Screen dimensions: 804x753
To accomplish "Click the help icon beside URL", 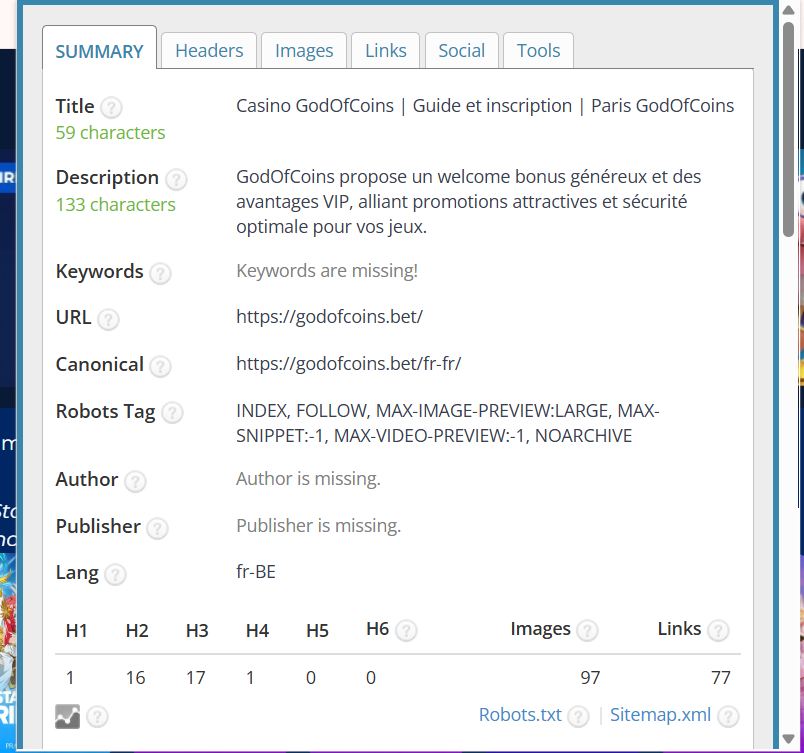I will click(x=108, y=319).
